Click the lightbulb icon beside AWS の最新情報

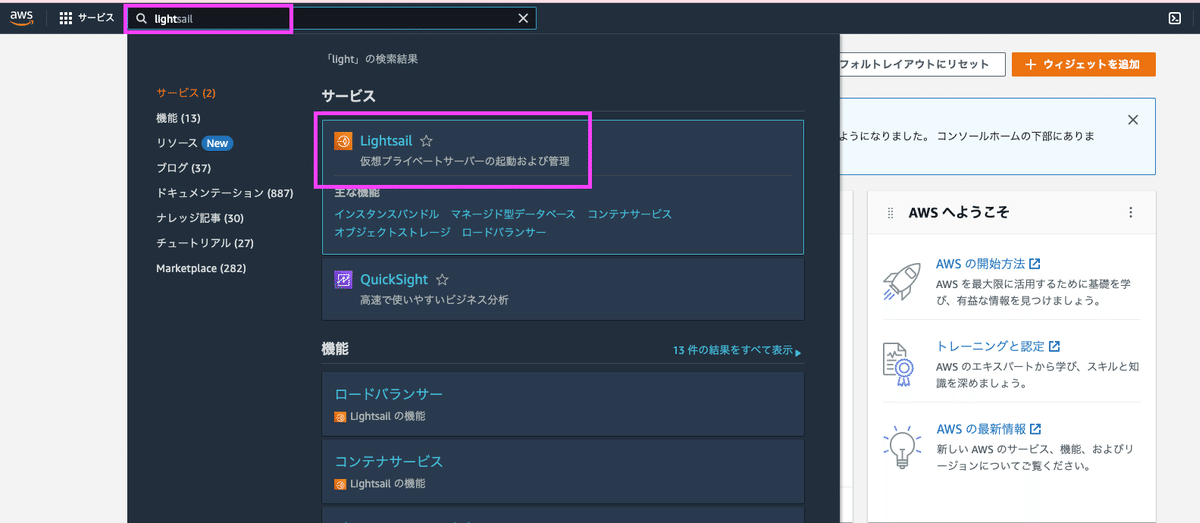point(902,445)
